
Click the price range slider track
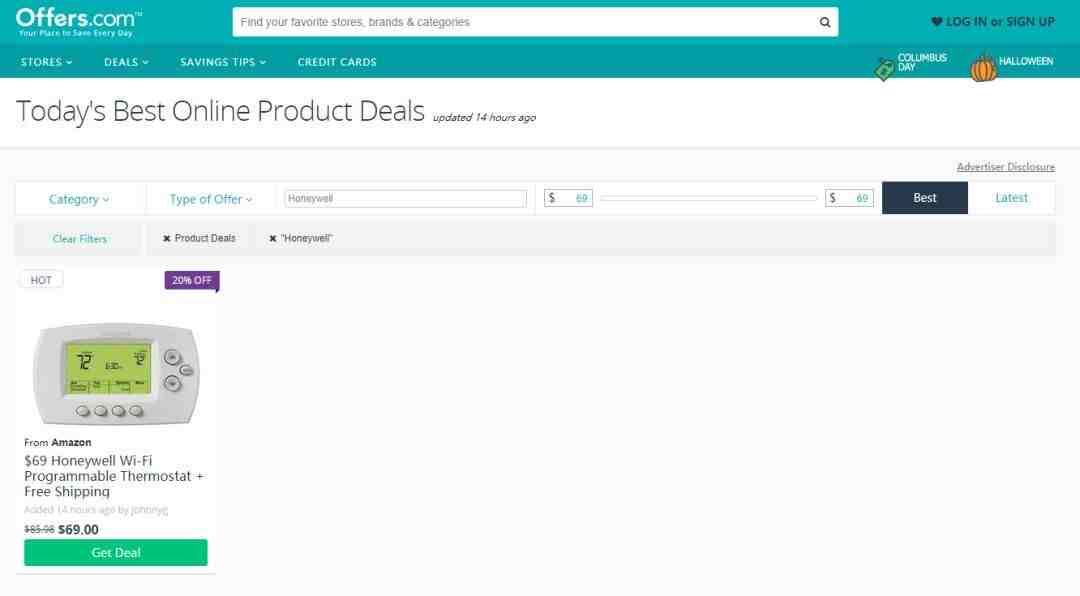708,198
